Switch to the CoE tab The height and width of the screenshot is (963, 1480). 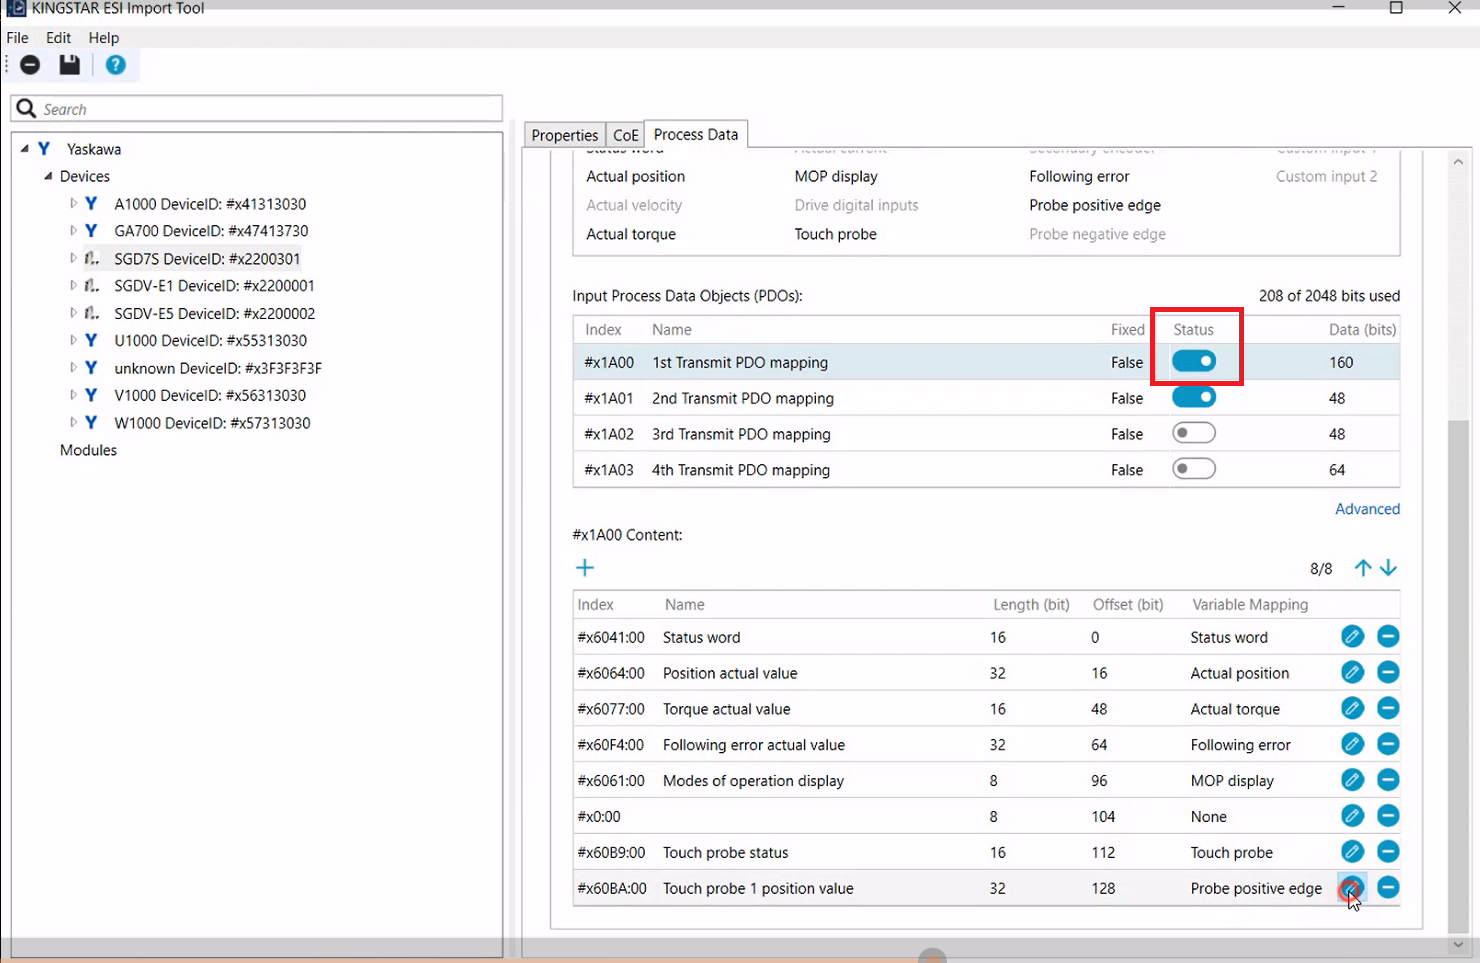point(625,135)
